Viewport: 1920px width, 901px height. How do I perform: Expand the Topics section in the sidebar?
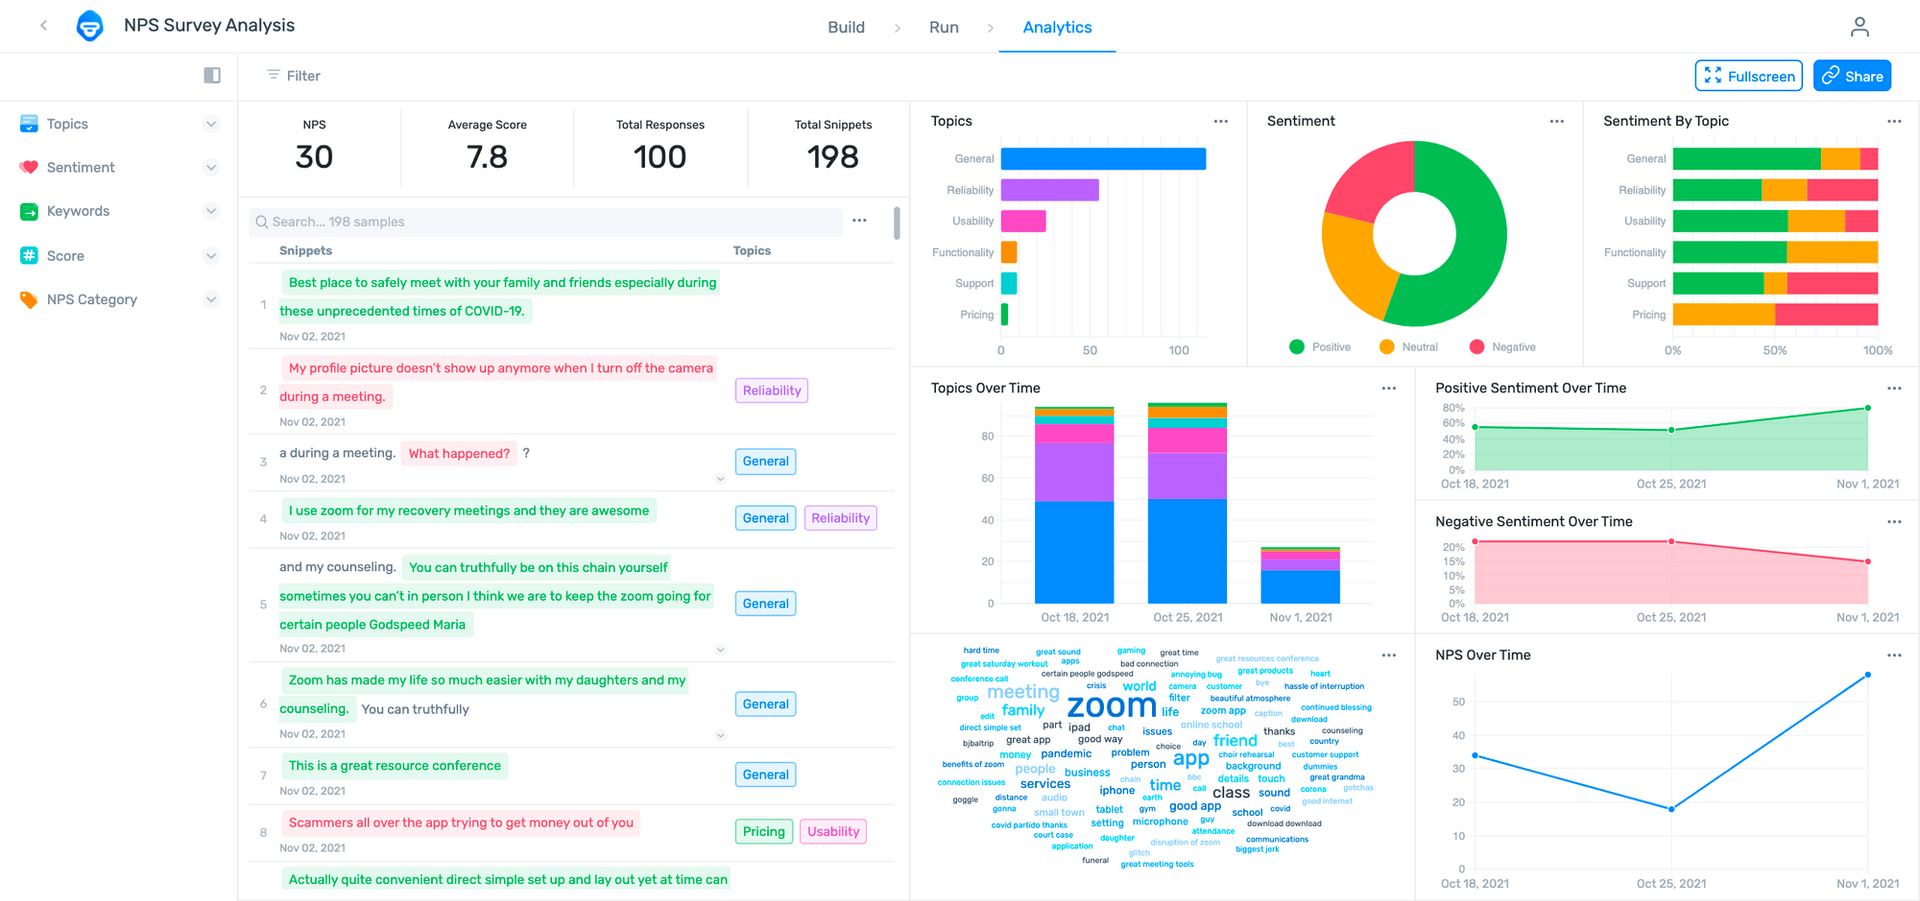211,123
